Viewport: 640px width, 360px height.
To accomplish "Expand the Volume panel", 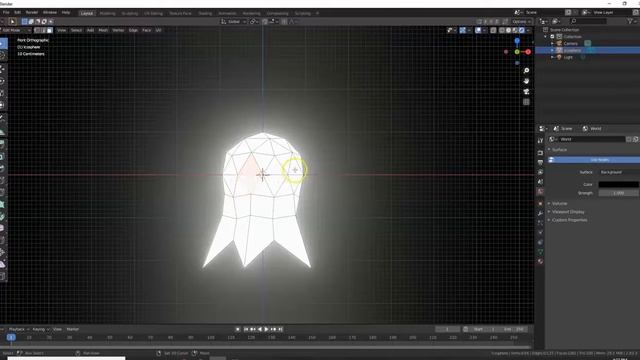I will 558,203.
